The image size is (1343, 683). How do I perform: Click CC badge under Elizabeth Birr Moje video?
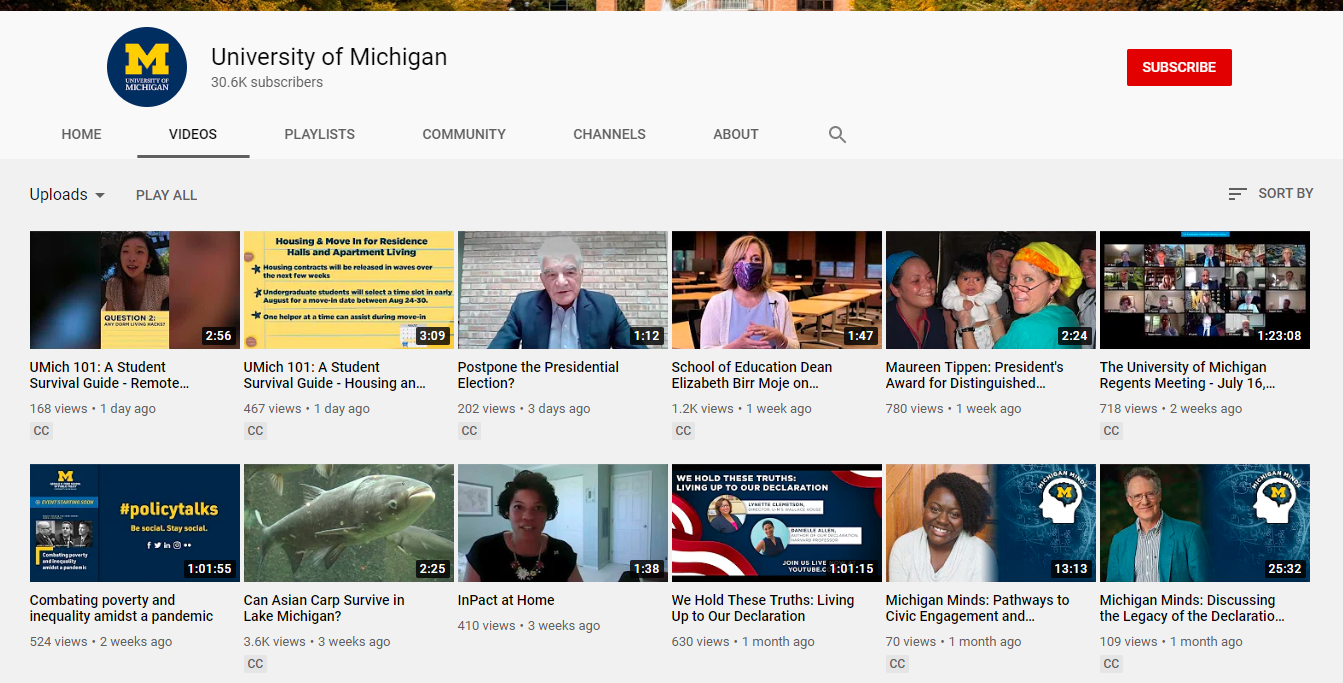(683, 431)
